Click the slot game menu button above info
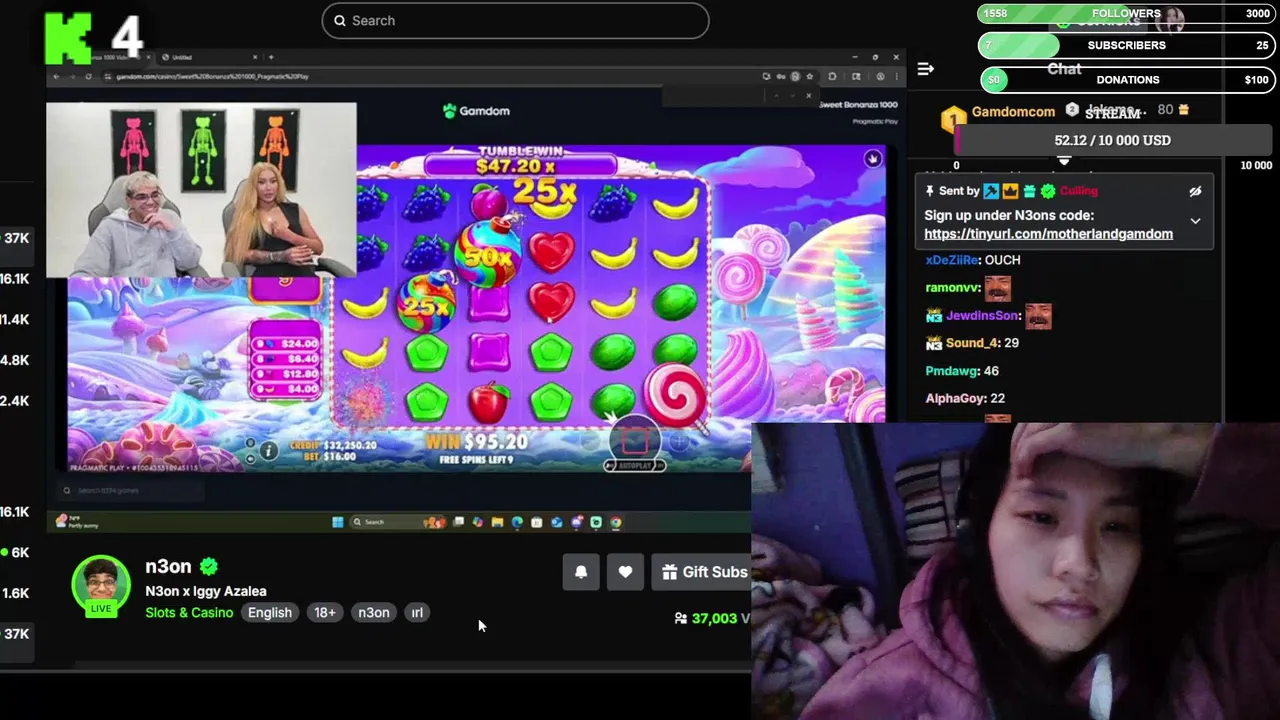The image size is (1280, 720). tap(250, 443)
